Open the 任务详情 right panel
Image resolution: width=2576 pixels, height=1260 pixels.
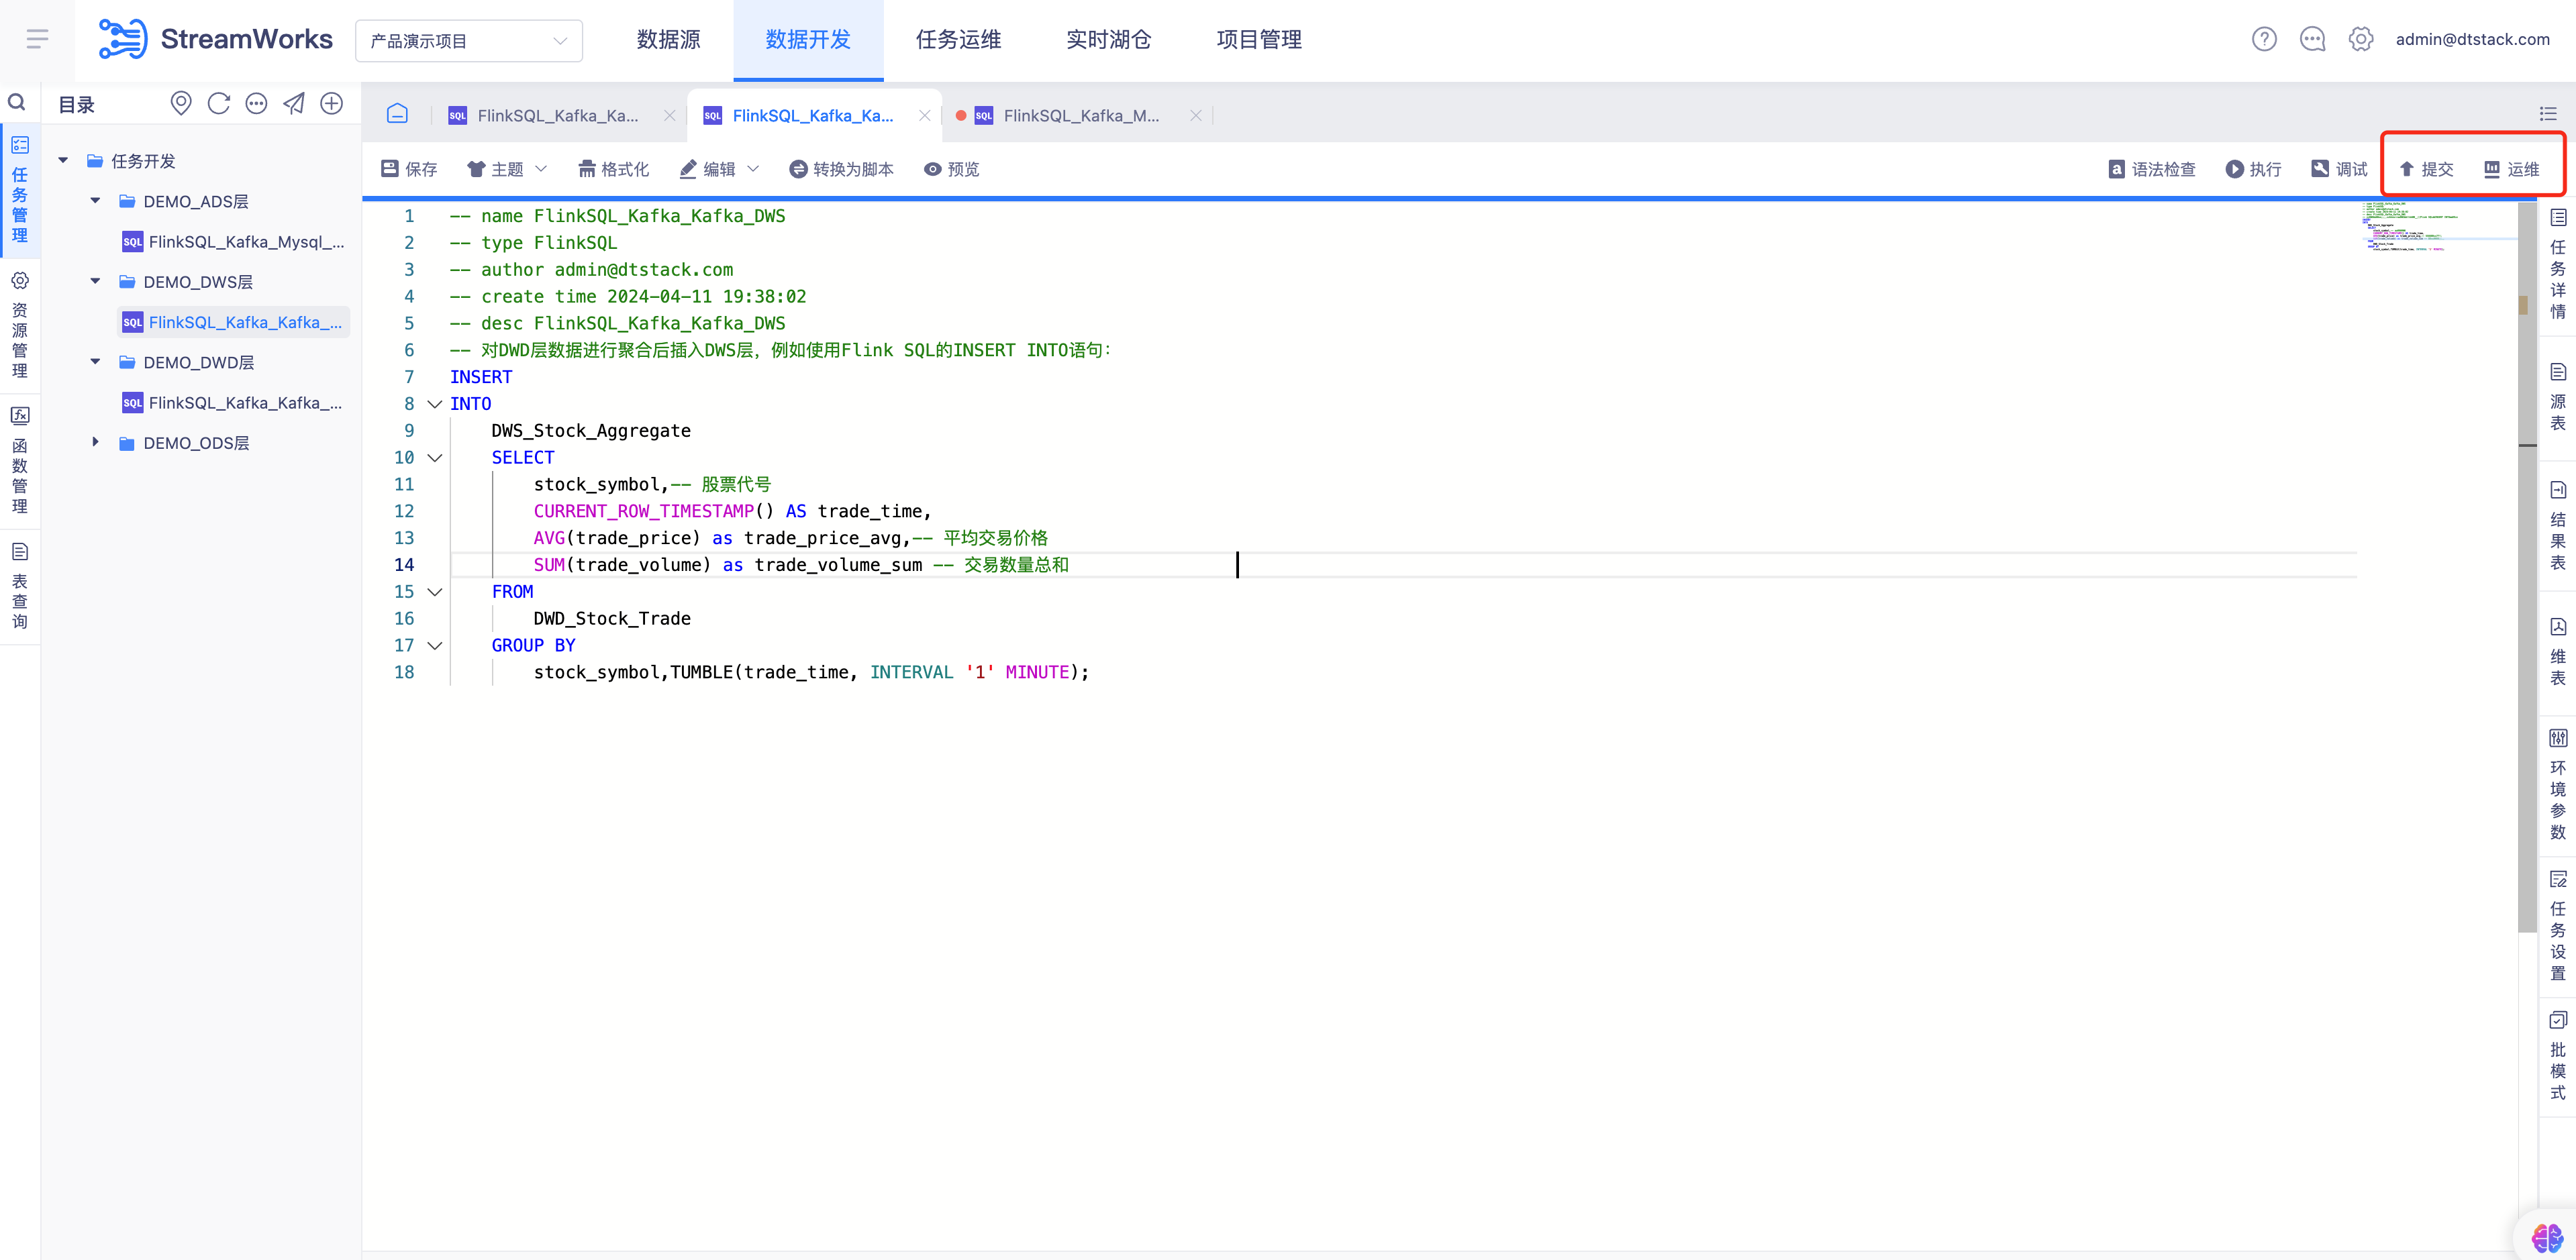pyautogui.click(x=2558, y=264)
